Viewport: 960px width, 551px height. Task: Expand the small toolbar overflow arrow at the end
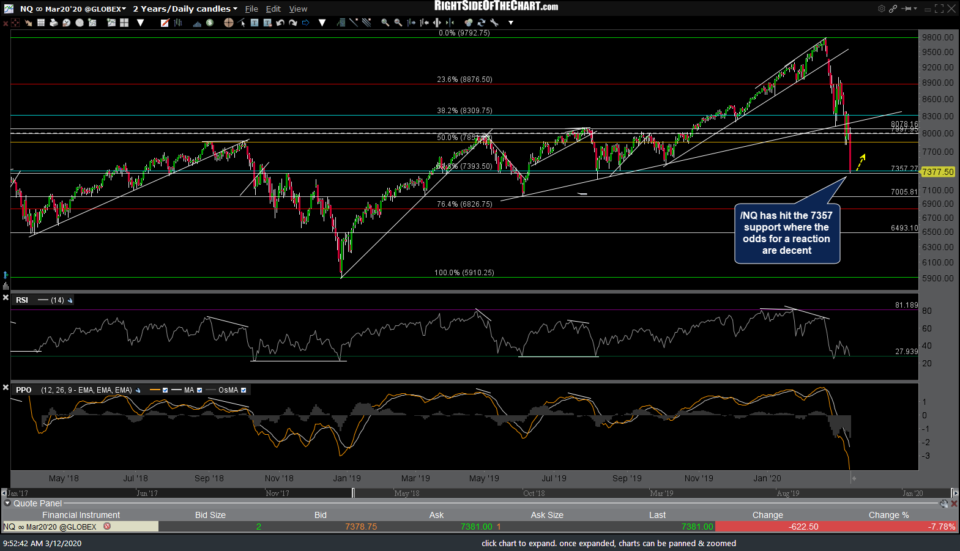[x=511, y=23]
